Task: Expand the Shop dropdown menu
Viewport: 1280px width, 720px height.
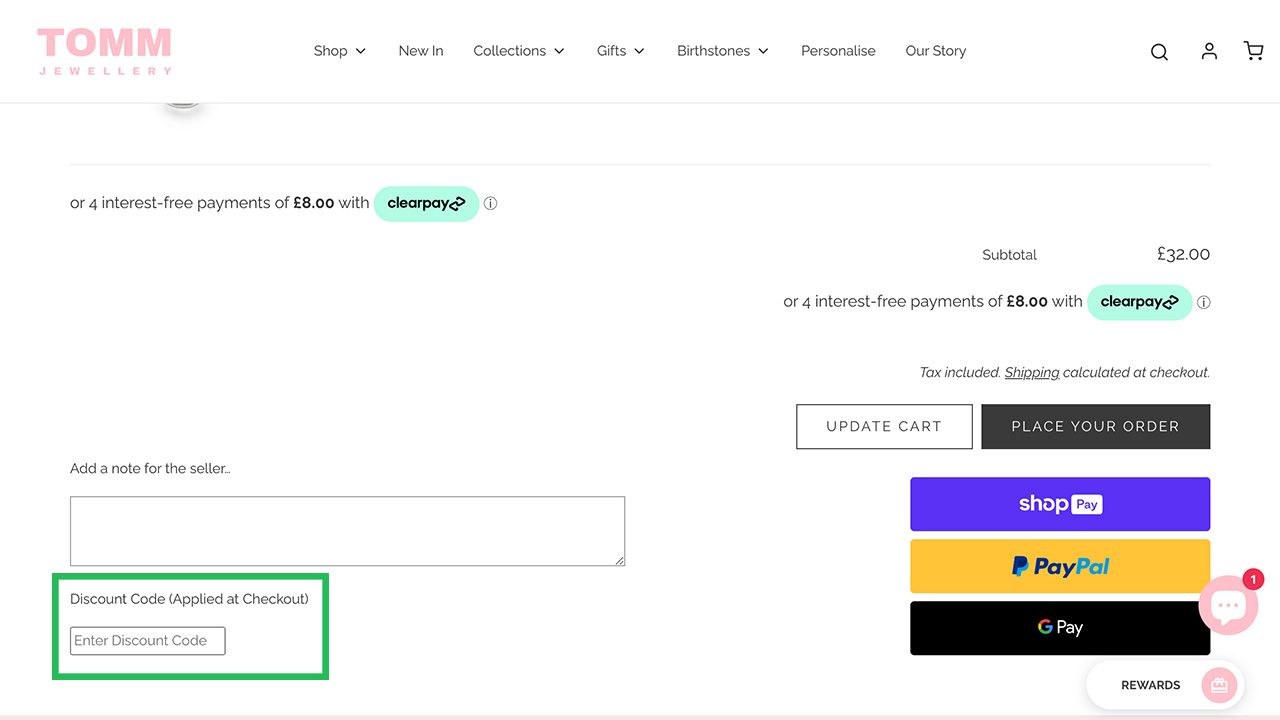Action: [340, 51]
